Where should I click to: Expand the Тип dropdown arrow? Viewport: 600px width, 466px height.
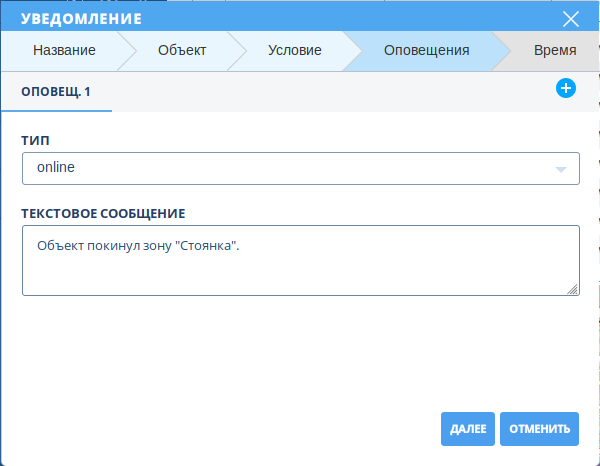pyautogui.click(x=561, y=169)
